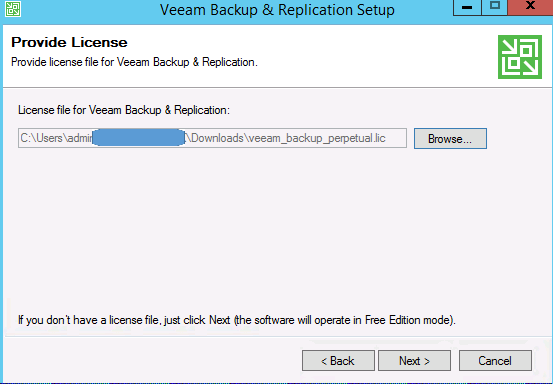Click the Free Edition mode hint text
The height and width of the screenshot is (385, 553).
tap(237, 320)
